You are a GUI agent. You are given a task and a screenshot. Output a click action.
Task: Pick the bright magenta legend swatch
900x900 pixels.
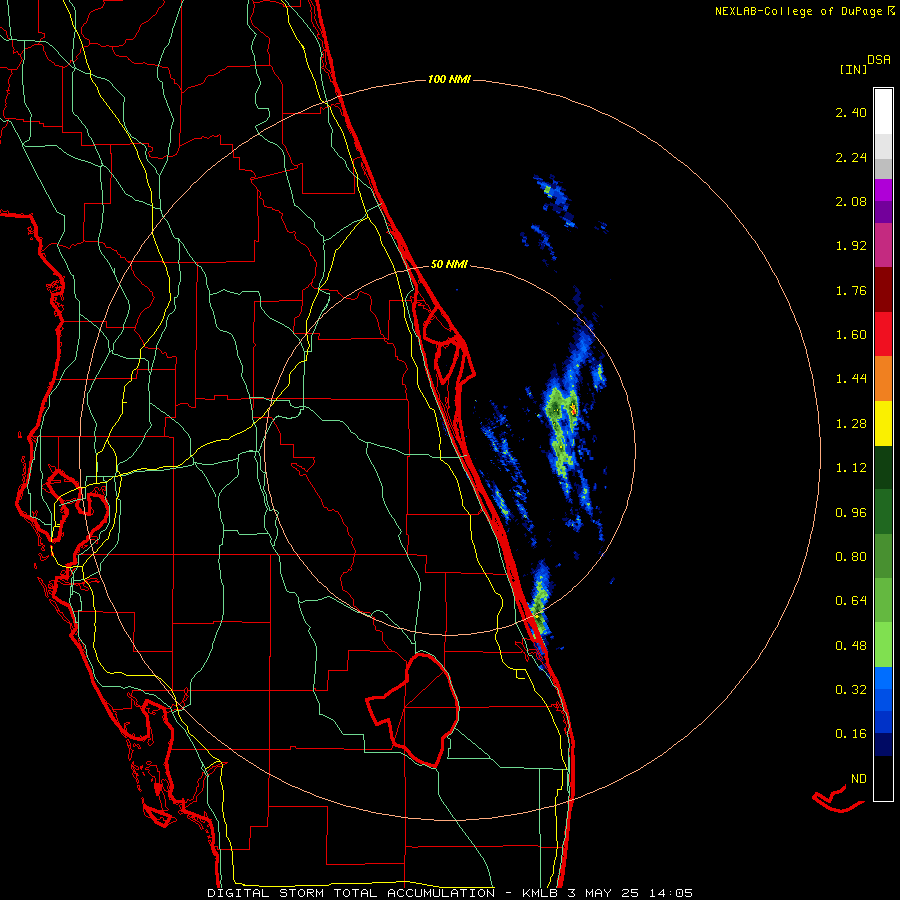pyautogui.click(x=883, y=190)
